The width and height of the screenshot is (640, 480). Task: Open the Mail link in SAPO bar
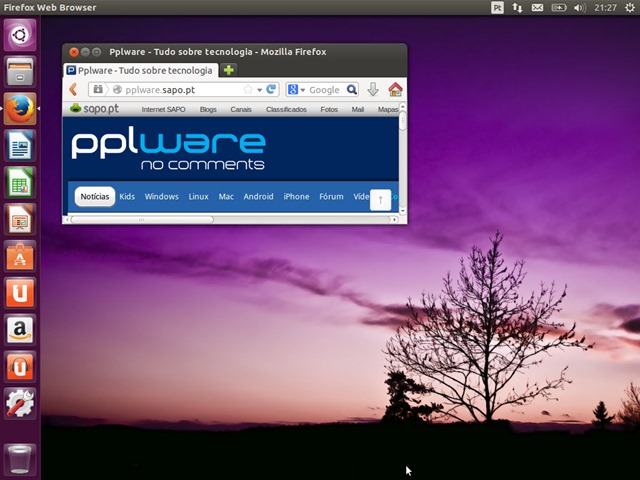(x=358, y=109)
